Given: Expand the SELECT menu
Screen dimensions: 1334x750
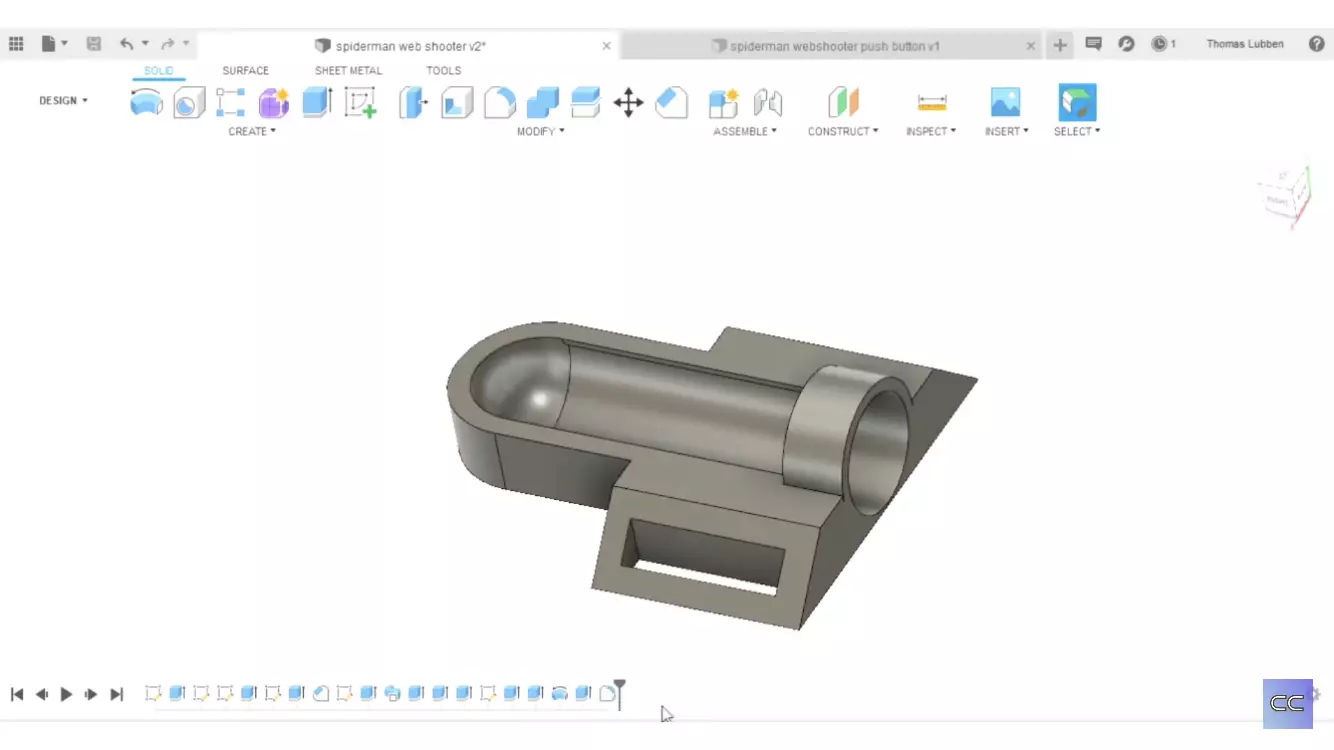Looking at the screenshot, I should [x=1077, y=131].
